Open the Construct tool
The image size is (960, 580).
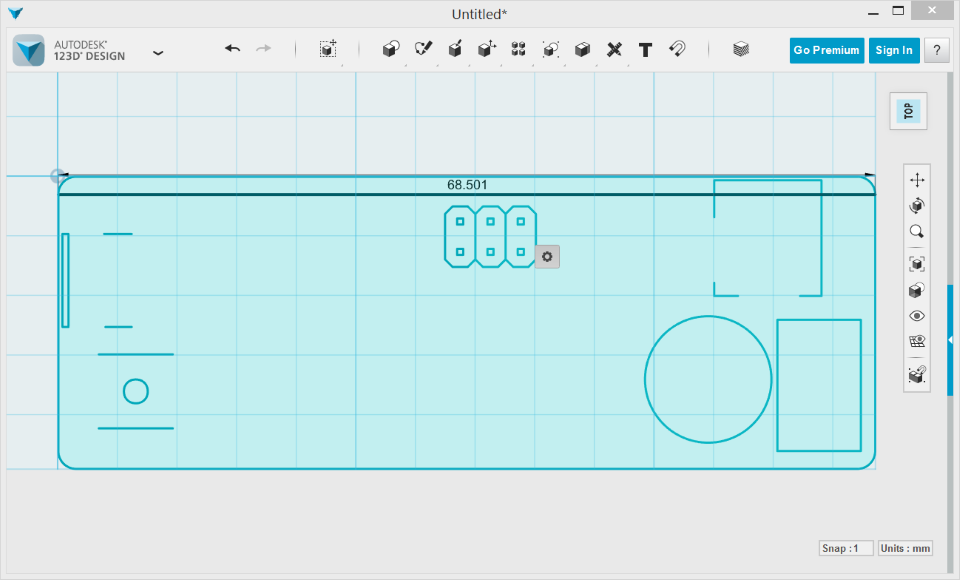click(x=455, y=49)
